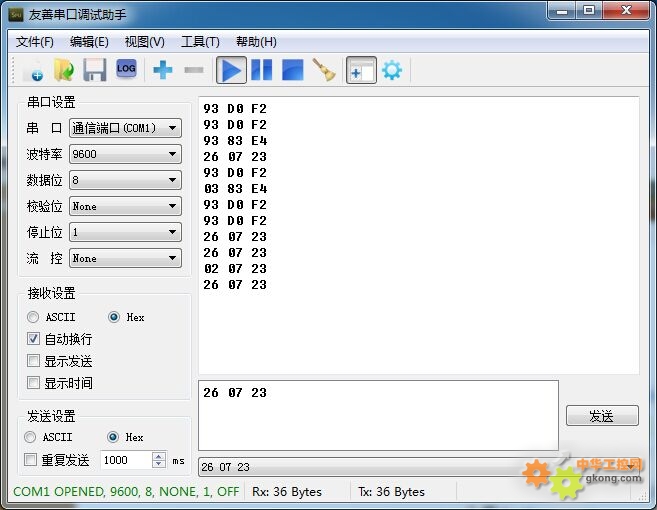This screenshot has width=657, height=510.
Task: Select Hex in receive settings
Action: click(126, 317)
